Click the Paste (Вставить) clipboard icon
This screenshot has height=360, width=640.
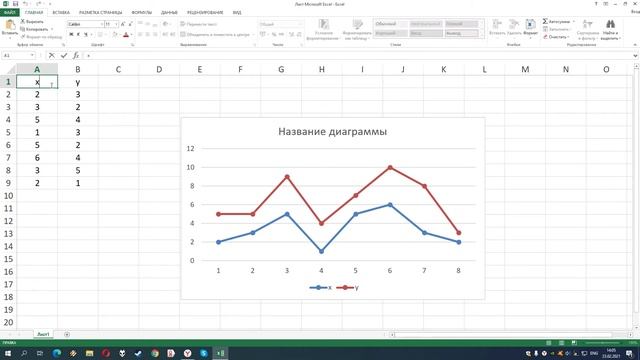(x=9, y=25)
